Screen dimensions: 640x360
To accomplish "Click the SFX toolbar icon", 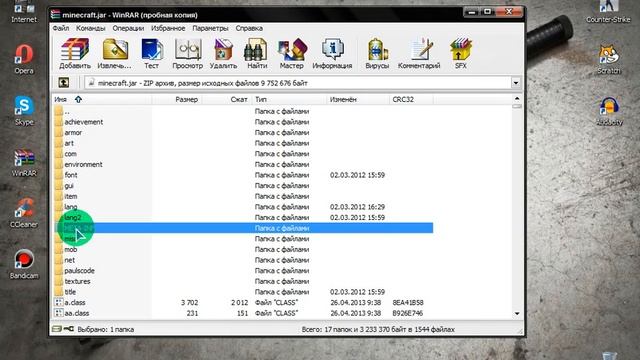I will coord(461,53).
